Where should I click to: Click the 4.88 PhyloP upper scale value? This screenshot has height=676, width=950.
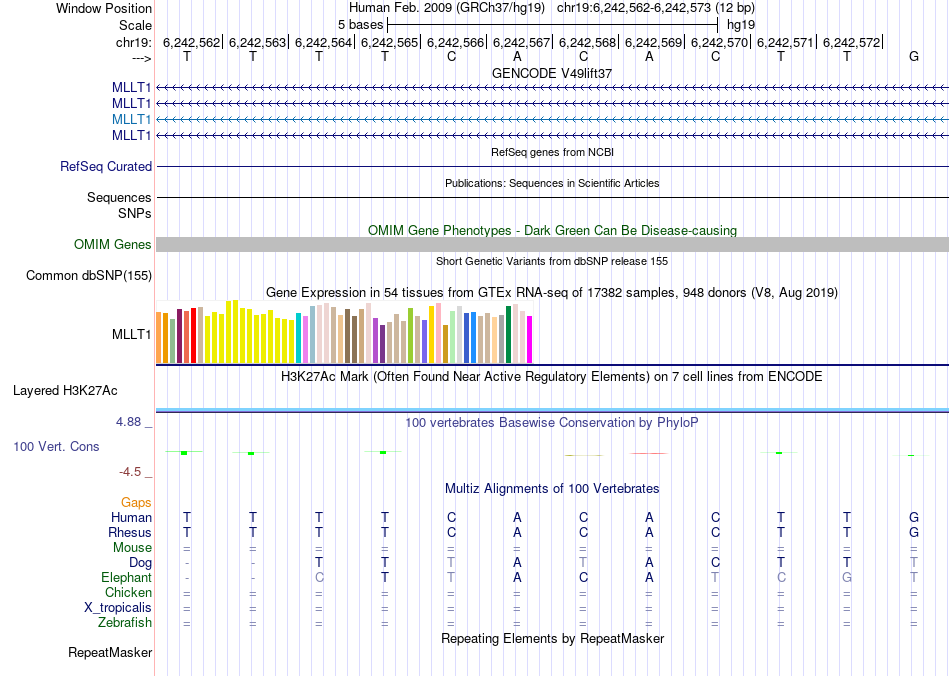[128, 422]
